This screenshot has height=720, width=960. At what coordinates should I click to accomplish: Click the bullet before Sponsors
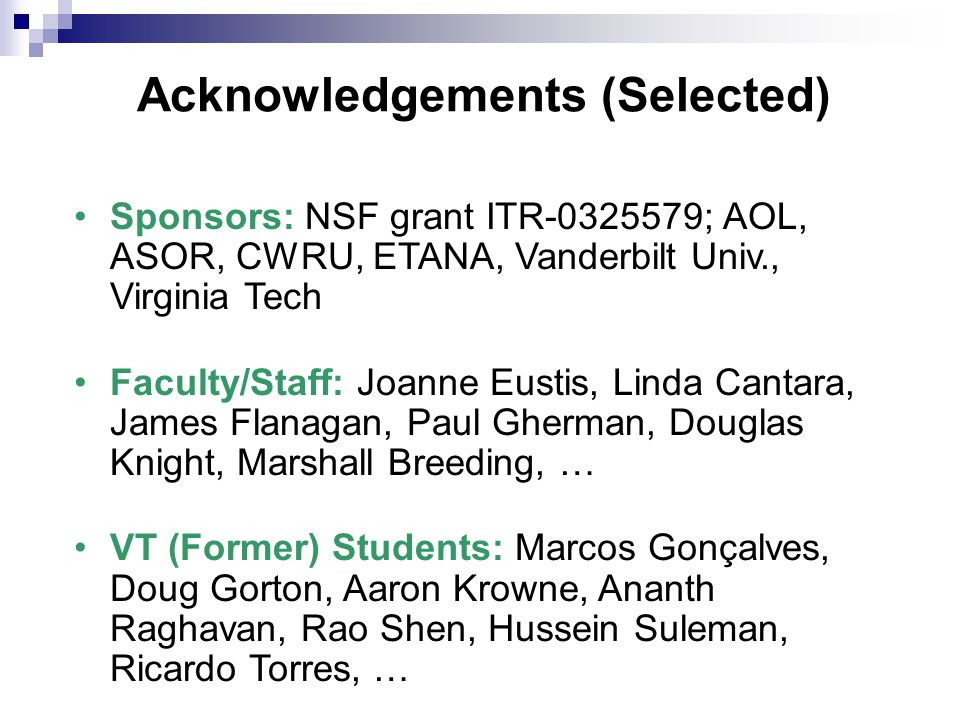point(80,216)
